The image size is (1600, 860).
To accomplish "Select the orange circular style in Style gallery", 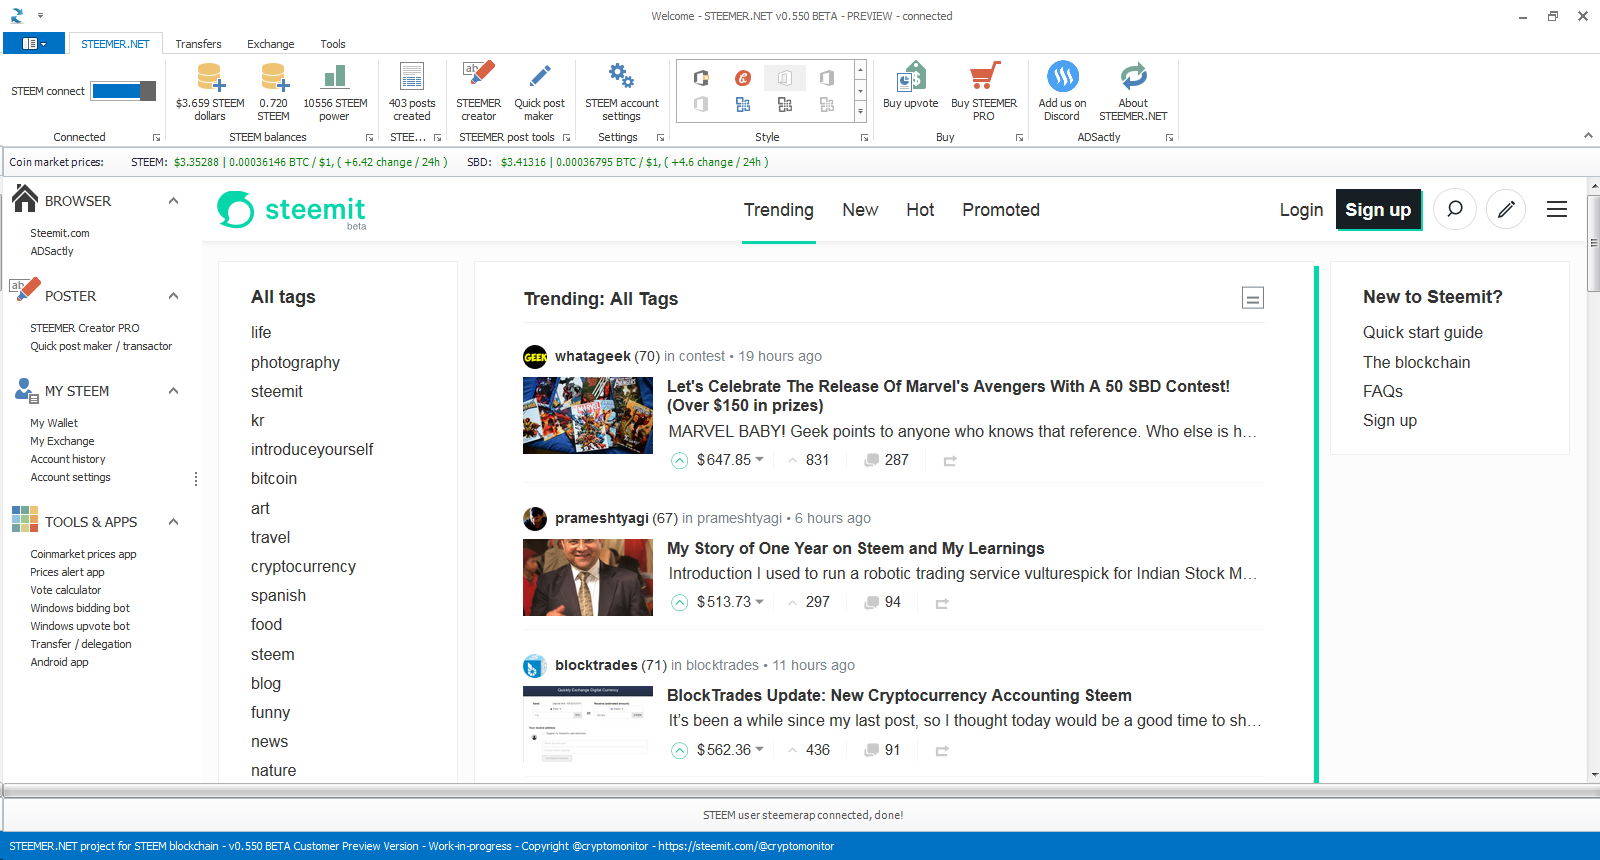I will 743,78.
